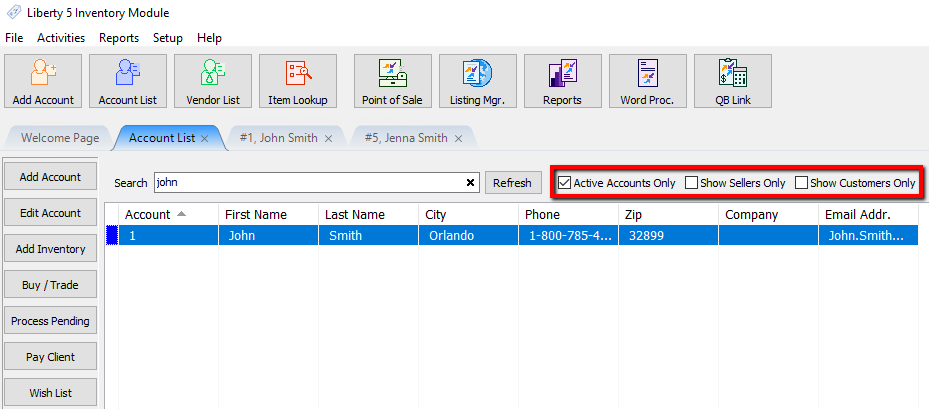Open the Account List toolbar icon
The height and width of the screenshot is (409, 929).
(126, 81)
